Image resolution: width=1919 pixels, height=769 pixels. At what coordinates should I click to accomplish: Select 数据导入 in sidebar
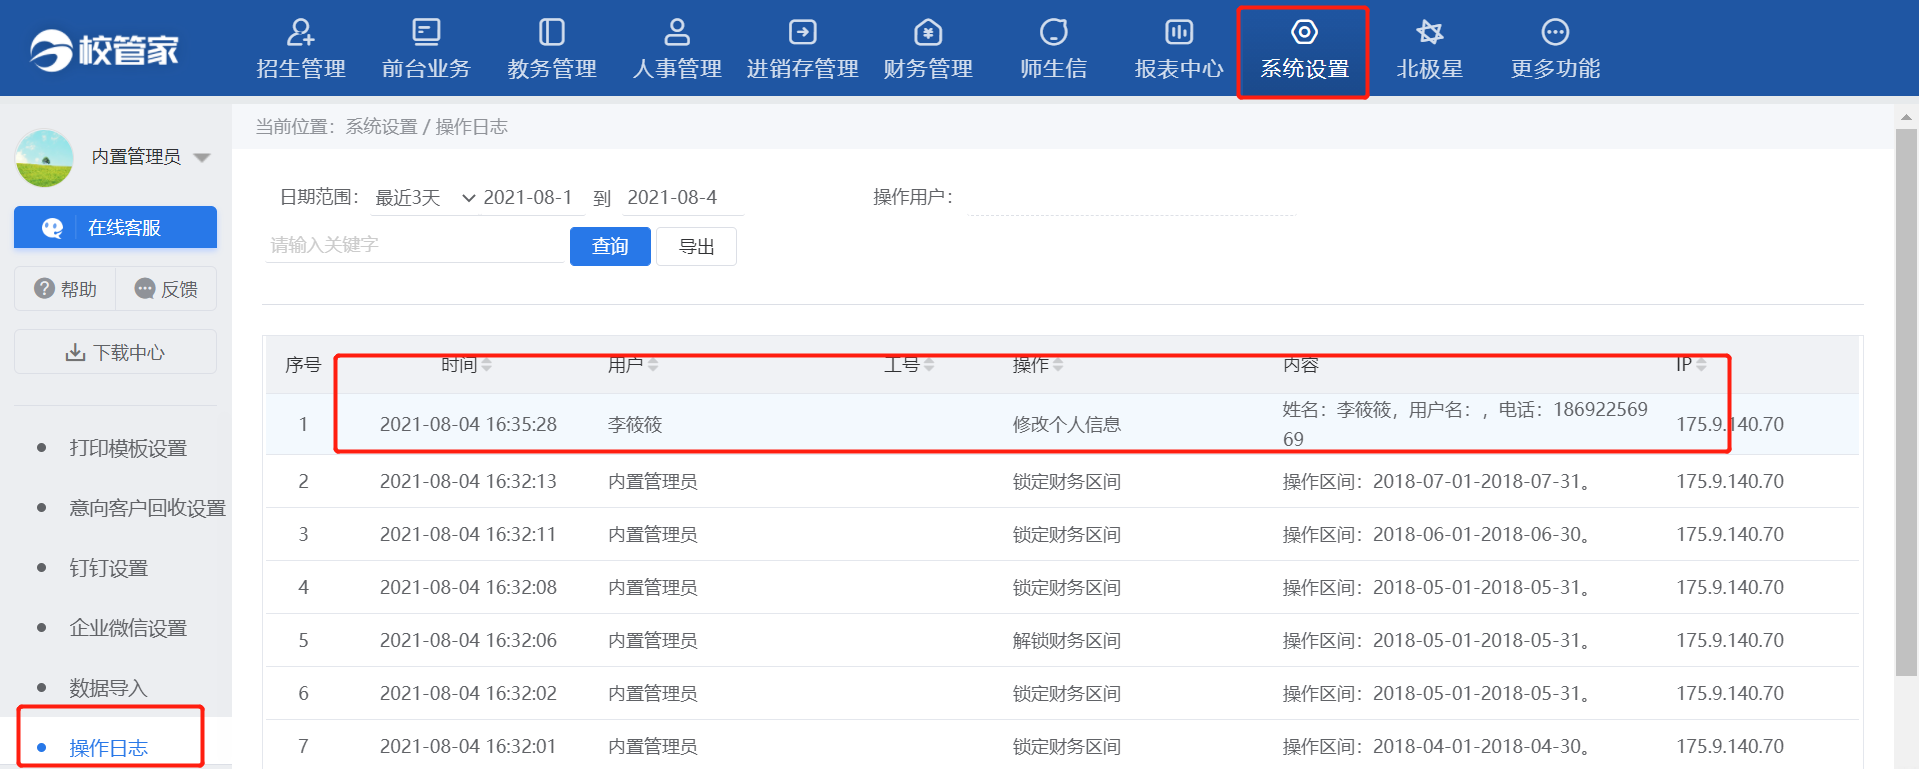pyautogui.click(x=108, y=688)
